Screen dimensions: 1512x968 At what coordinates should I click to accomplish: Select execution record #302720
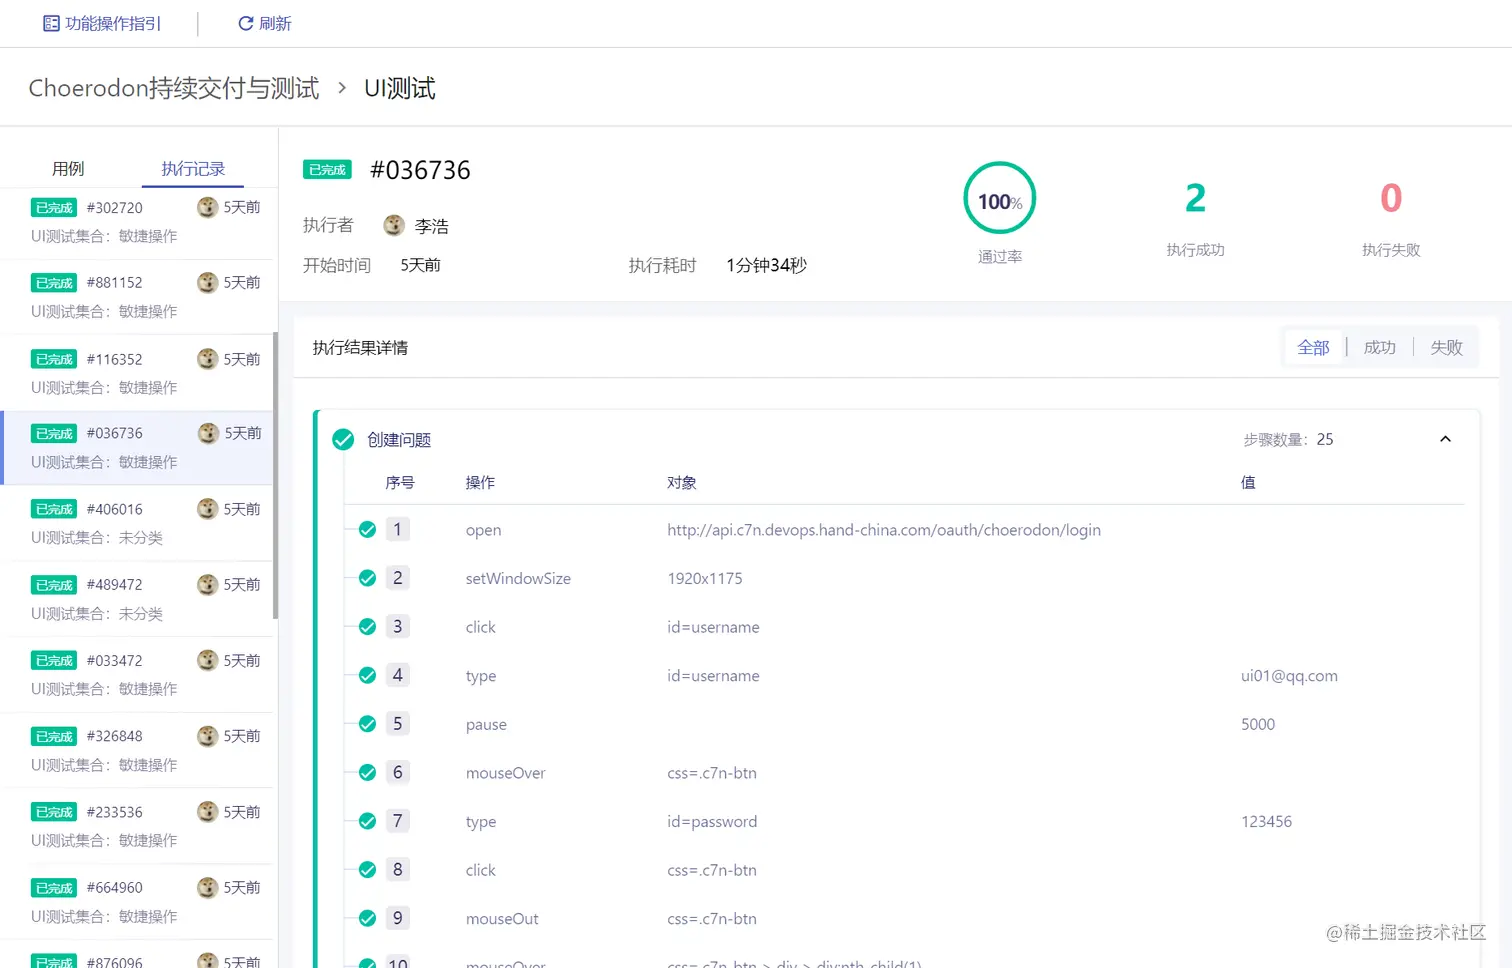click(137, 221)
